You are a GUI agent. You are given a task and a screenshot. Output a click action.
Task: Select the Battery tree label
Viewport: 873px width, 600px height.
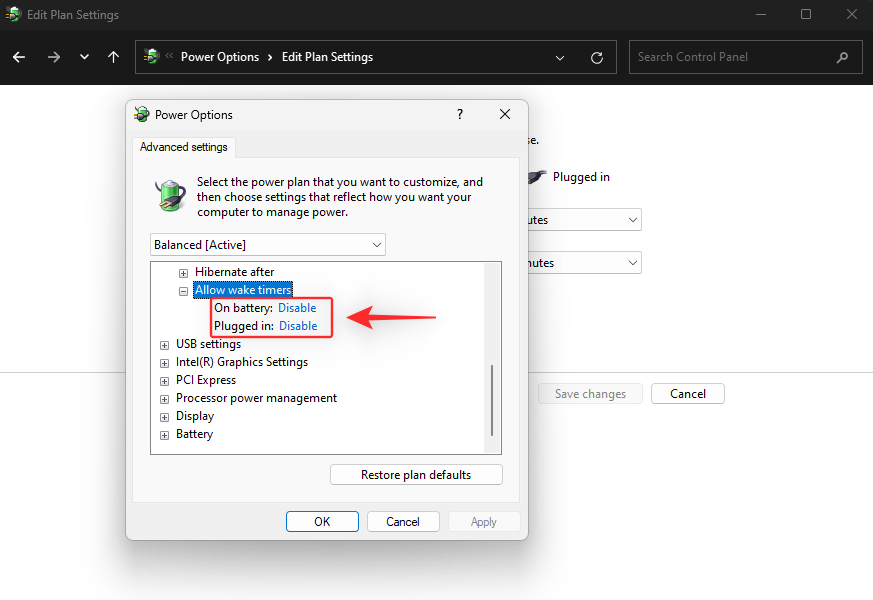click(x=194, y=434)
